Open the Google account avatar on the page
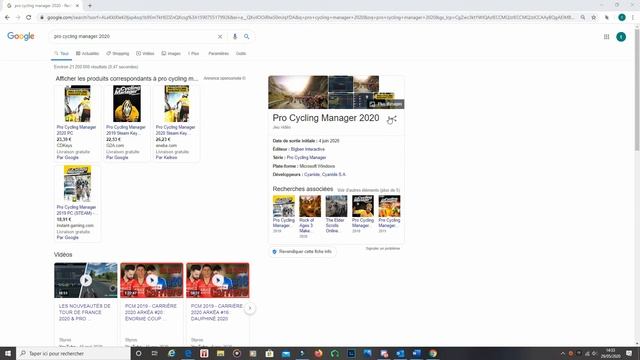Viewport: 640px width, 360px height. (621, 37)
